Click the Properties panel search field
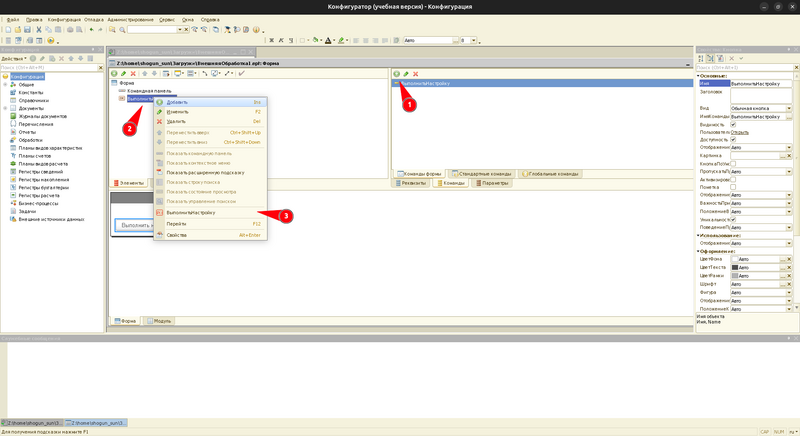The height and width of the screenshot is (436, 800). pos(744,67)
